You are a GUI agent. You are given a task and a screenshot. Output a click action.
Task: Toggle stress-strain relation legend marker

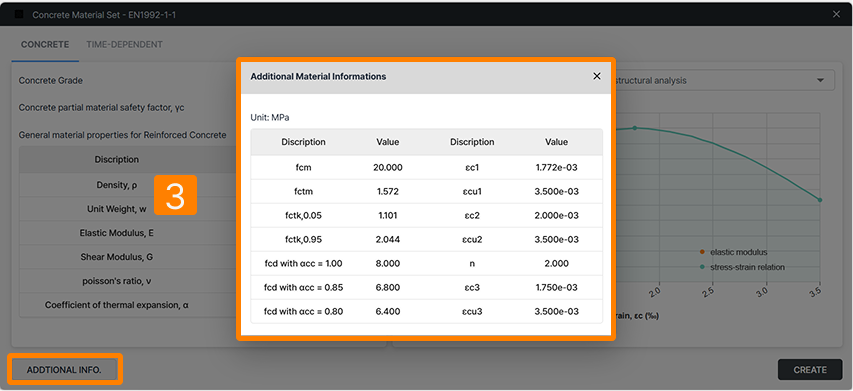(x=702, y=268)
